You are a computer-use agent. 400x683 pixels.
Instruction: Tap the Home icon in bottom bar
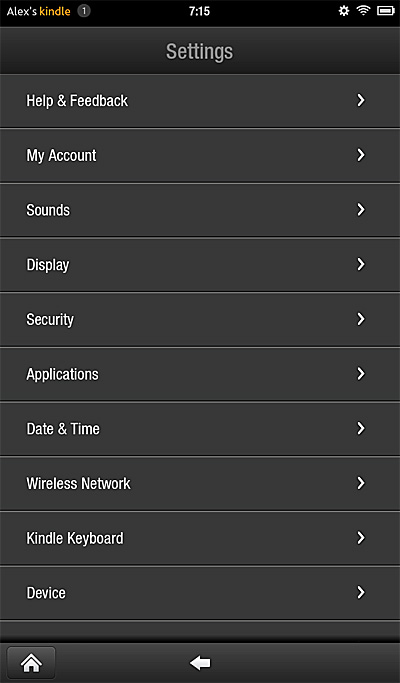pos(31,663)
